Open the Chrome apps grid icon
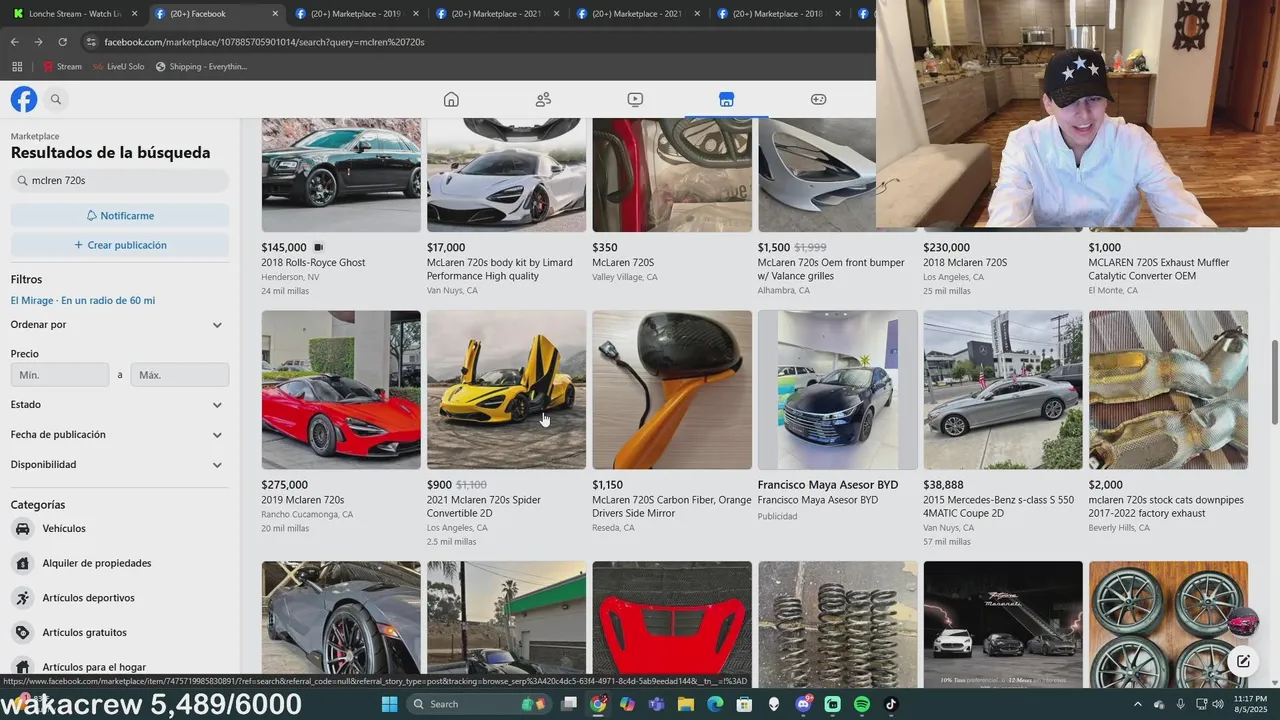This screenshot has height=720, width=1280. coord(17,67)
